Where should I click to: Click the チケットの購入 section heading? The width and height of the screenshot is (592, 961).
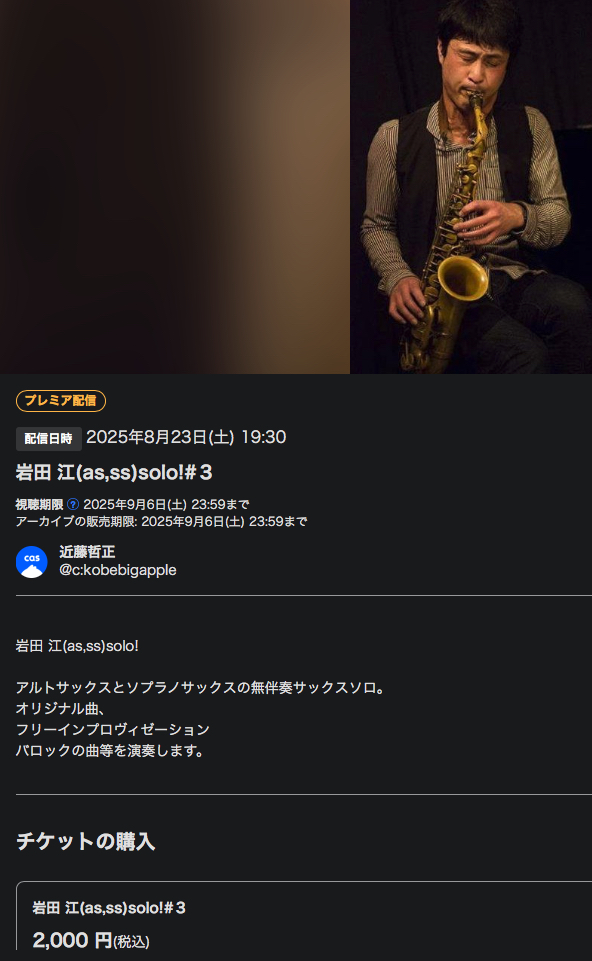85,841
